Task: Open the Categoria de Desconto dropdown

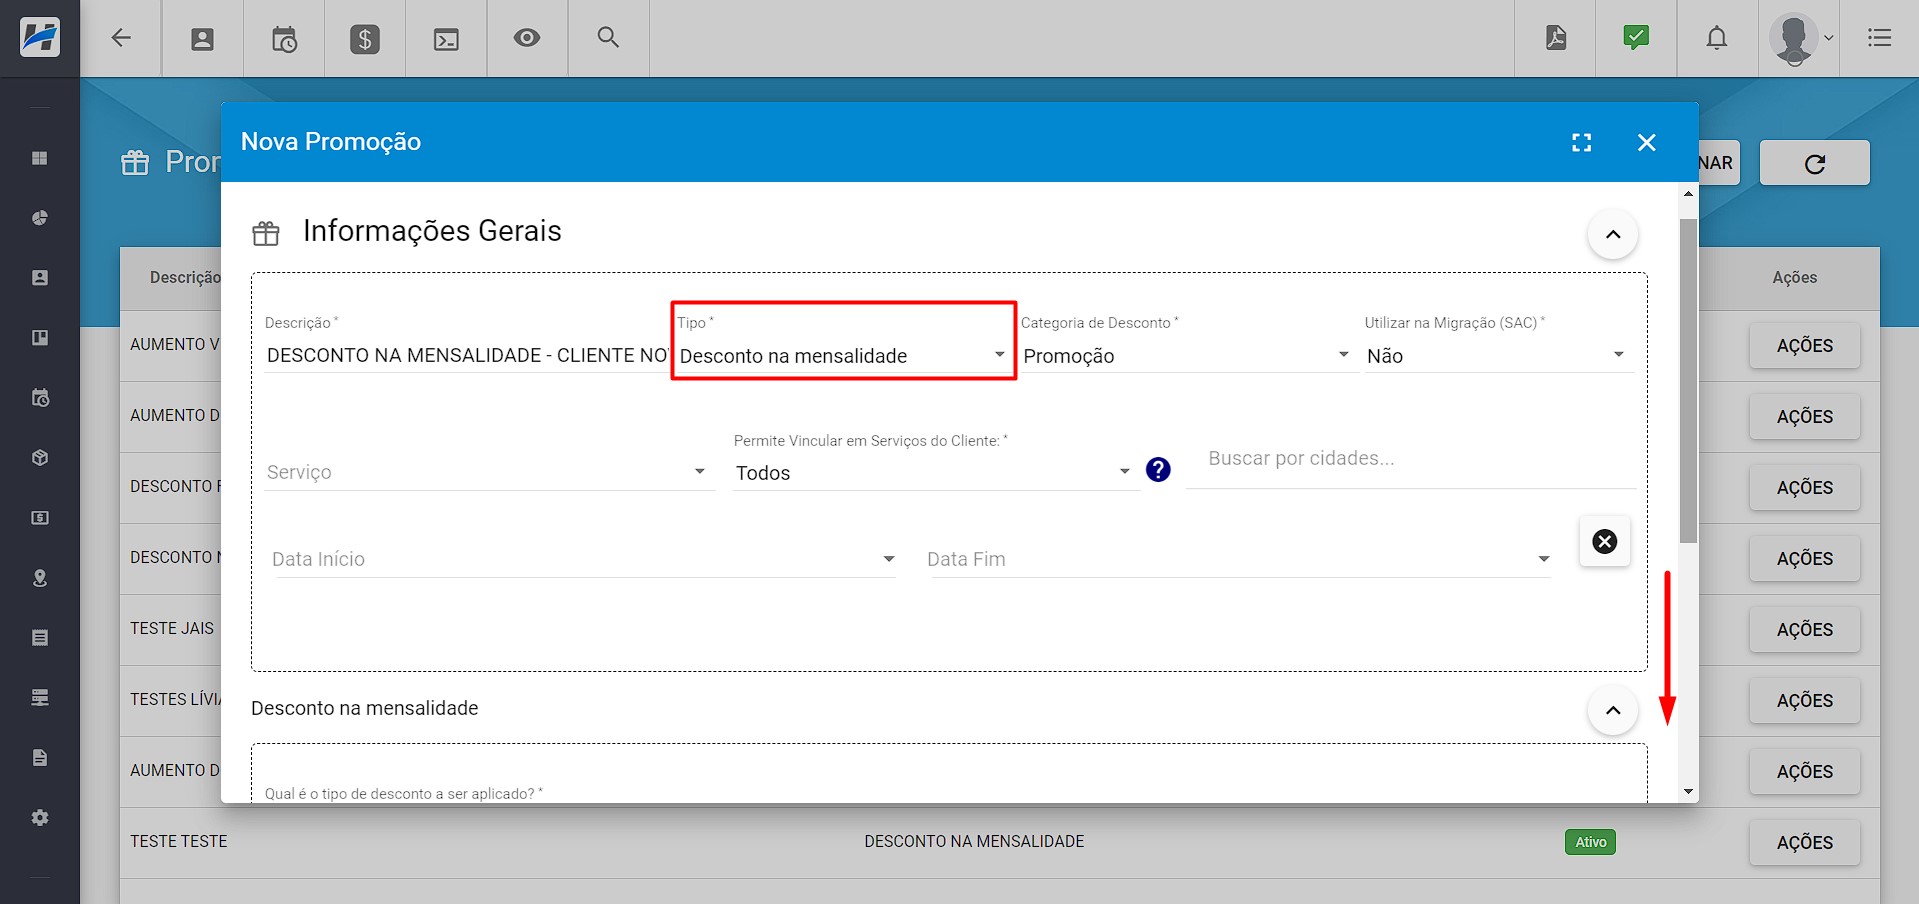Action: pyautogui.click(x=1185, y=356)
